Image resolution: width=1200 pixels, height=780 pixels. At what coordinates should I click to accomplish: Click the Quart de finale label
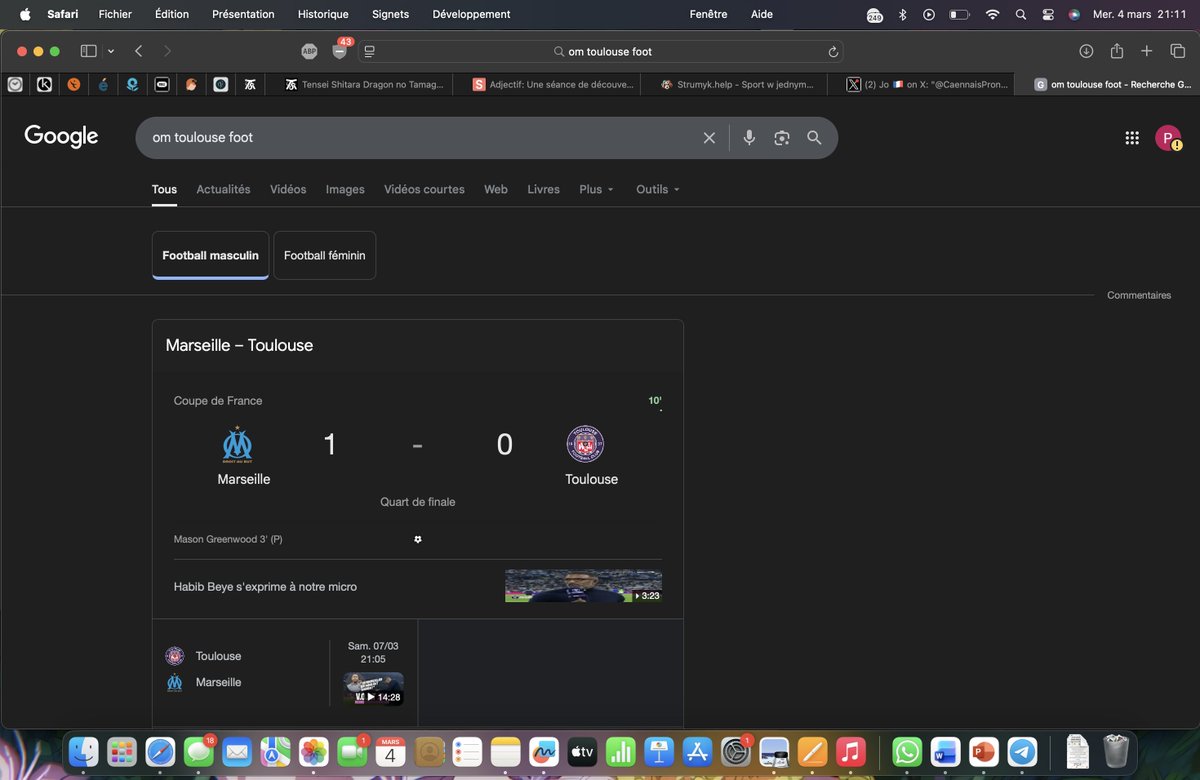point(418,502)
